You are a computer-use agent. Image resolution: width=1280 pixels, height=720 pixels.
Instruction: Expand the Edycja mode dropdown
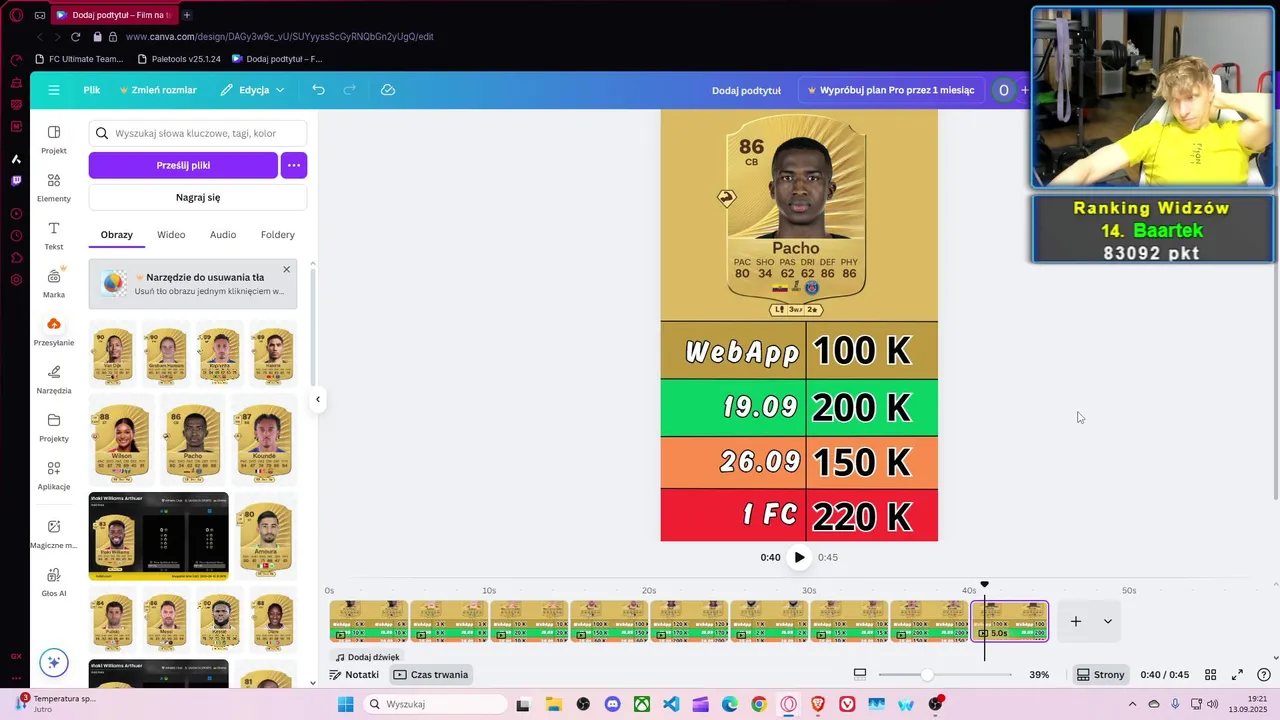253,90
